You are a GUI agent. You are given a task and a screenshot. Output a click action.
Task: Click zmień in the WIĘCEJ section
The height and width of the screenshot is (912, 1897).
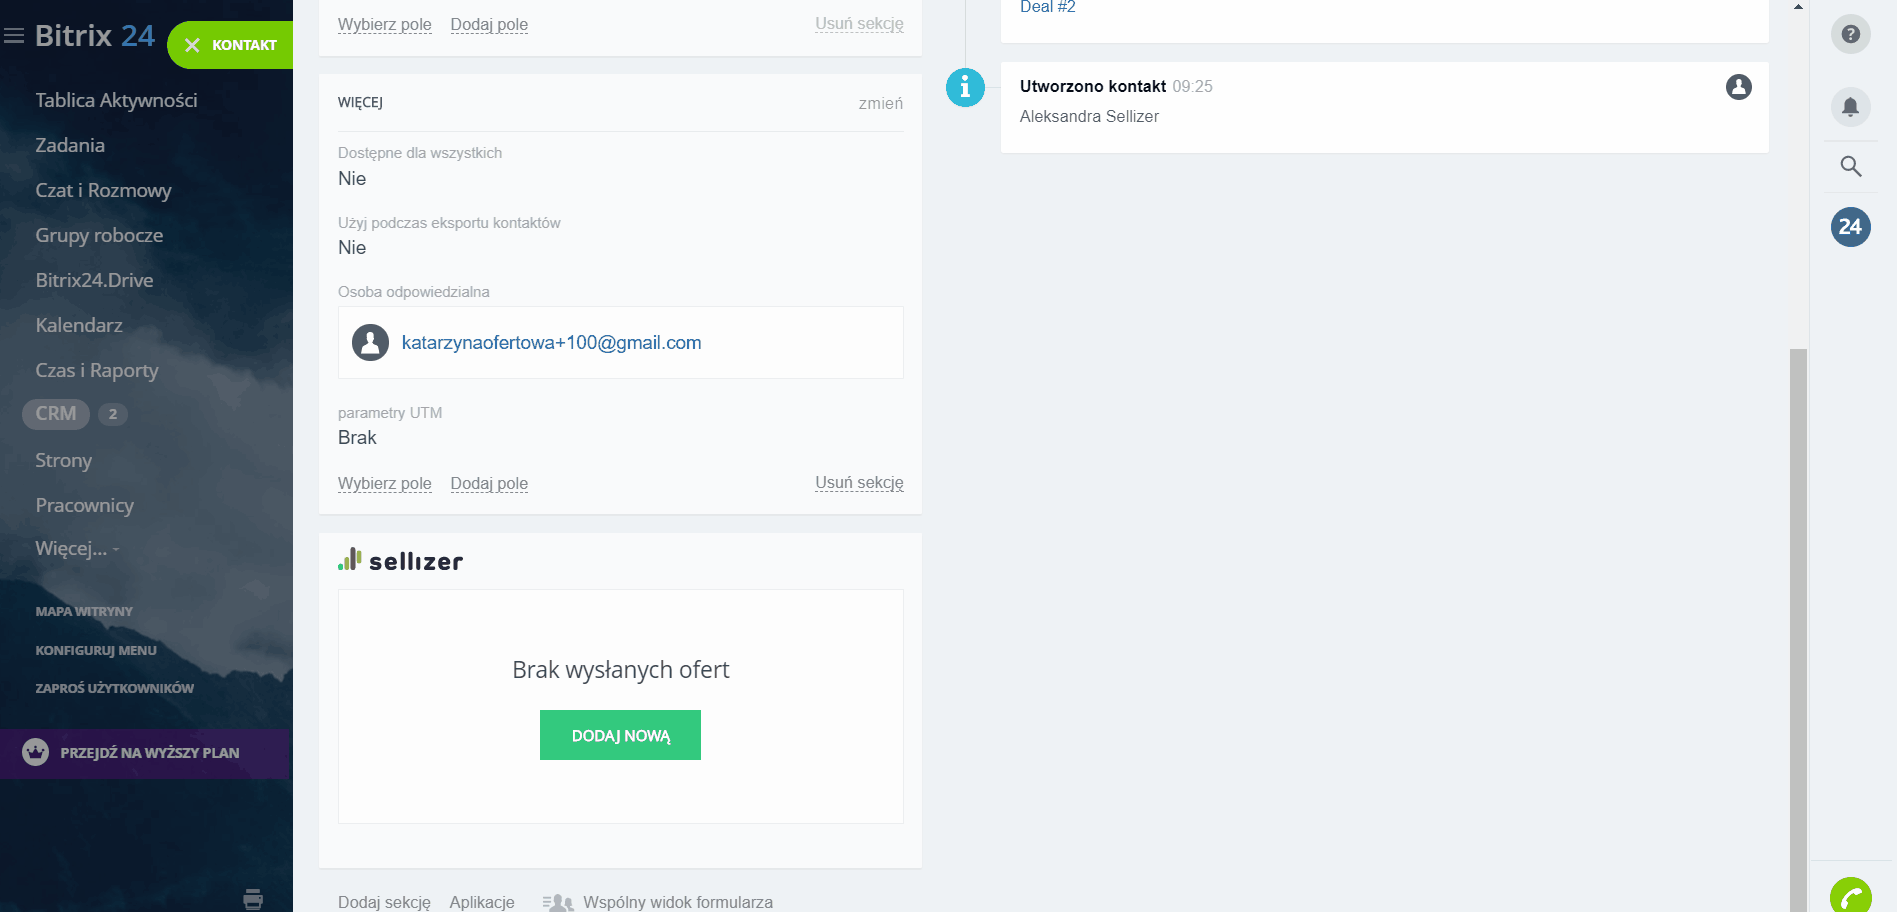(880, 103)
